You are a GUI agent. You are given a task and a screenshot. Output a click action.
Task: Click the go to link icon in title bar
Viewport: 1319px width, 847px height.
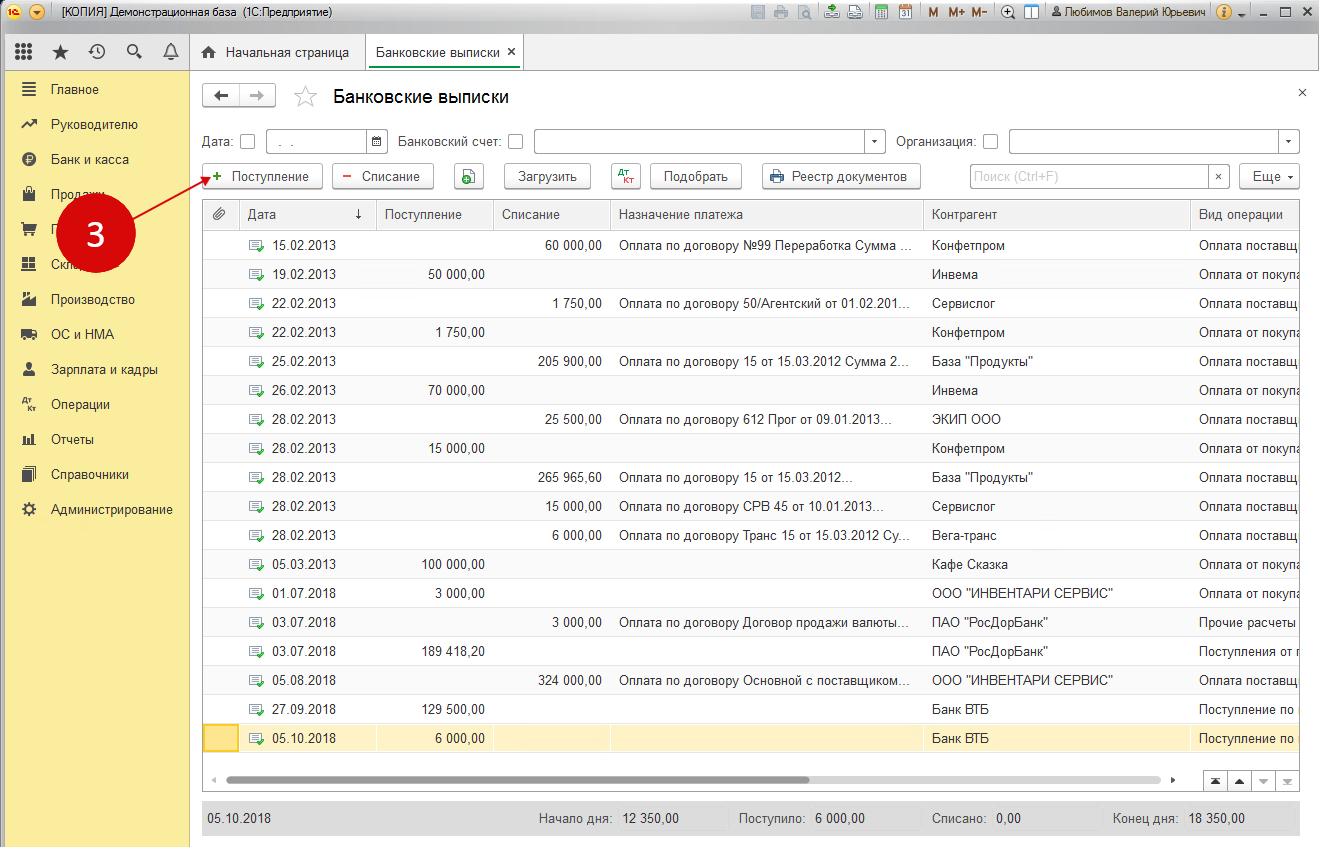tap(855, 12)
